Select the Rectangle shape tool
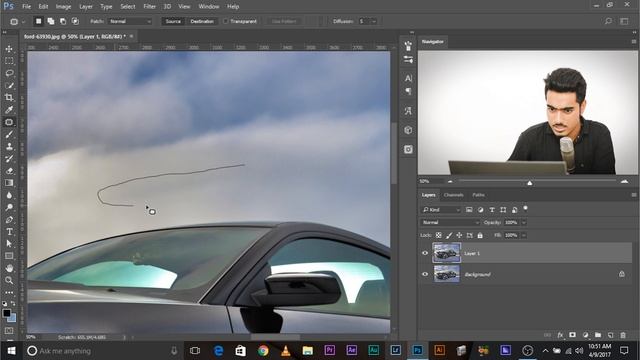640x360 pixels. [9, 256]
